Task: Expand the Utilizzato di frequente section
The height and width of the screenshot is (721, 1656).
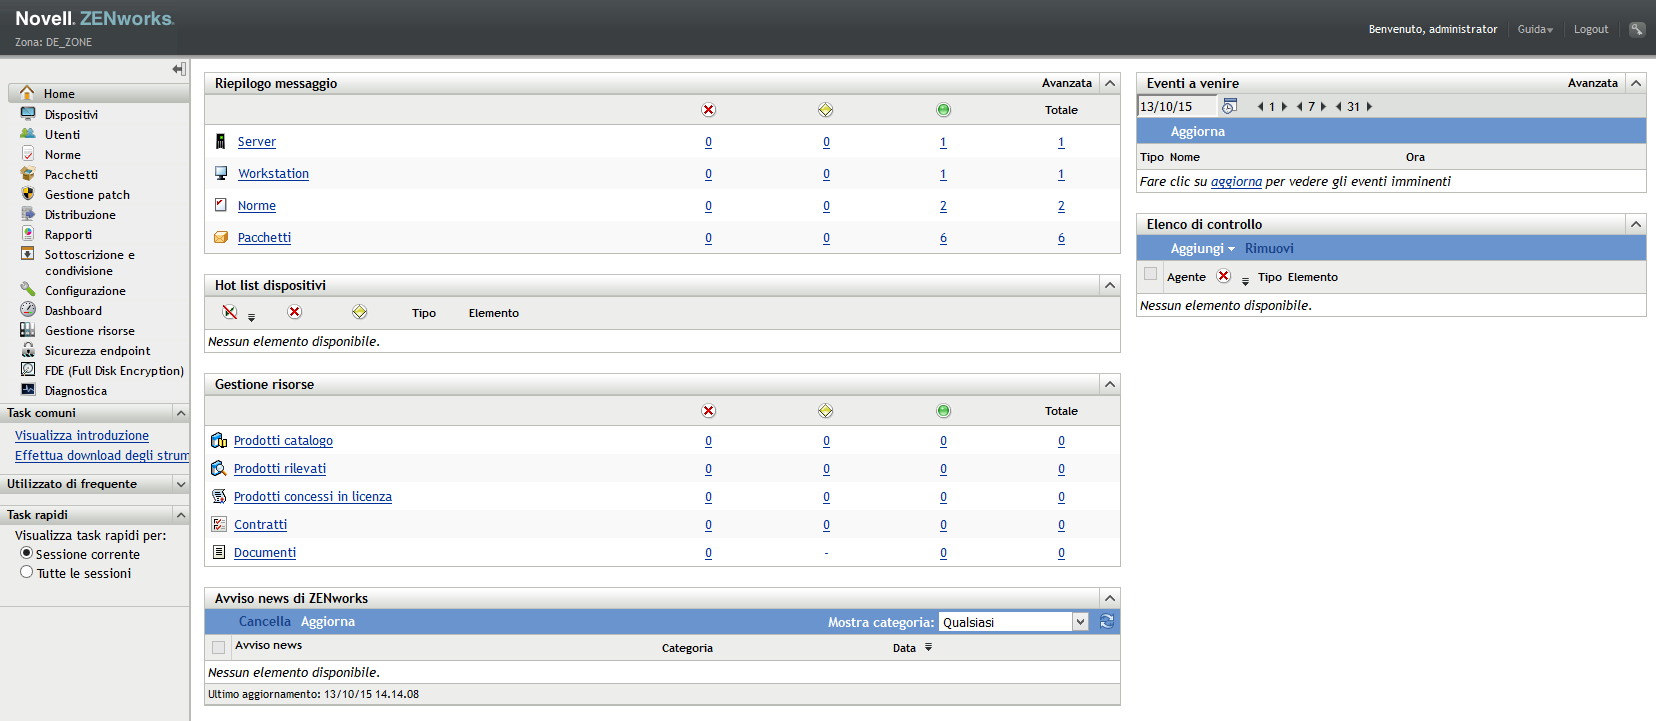Action: (181, 484)
